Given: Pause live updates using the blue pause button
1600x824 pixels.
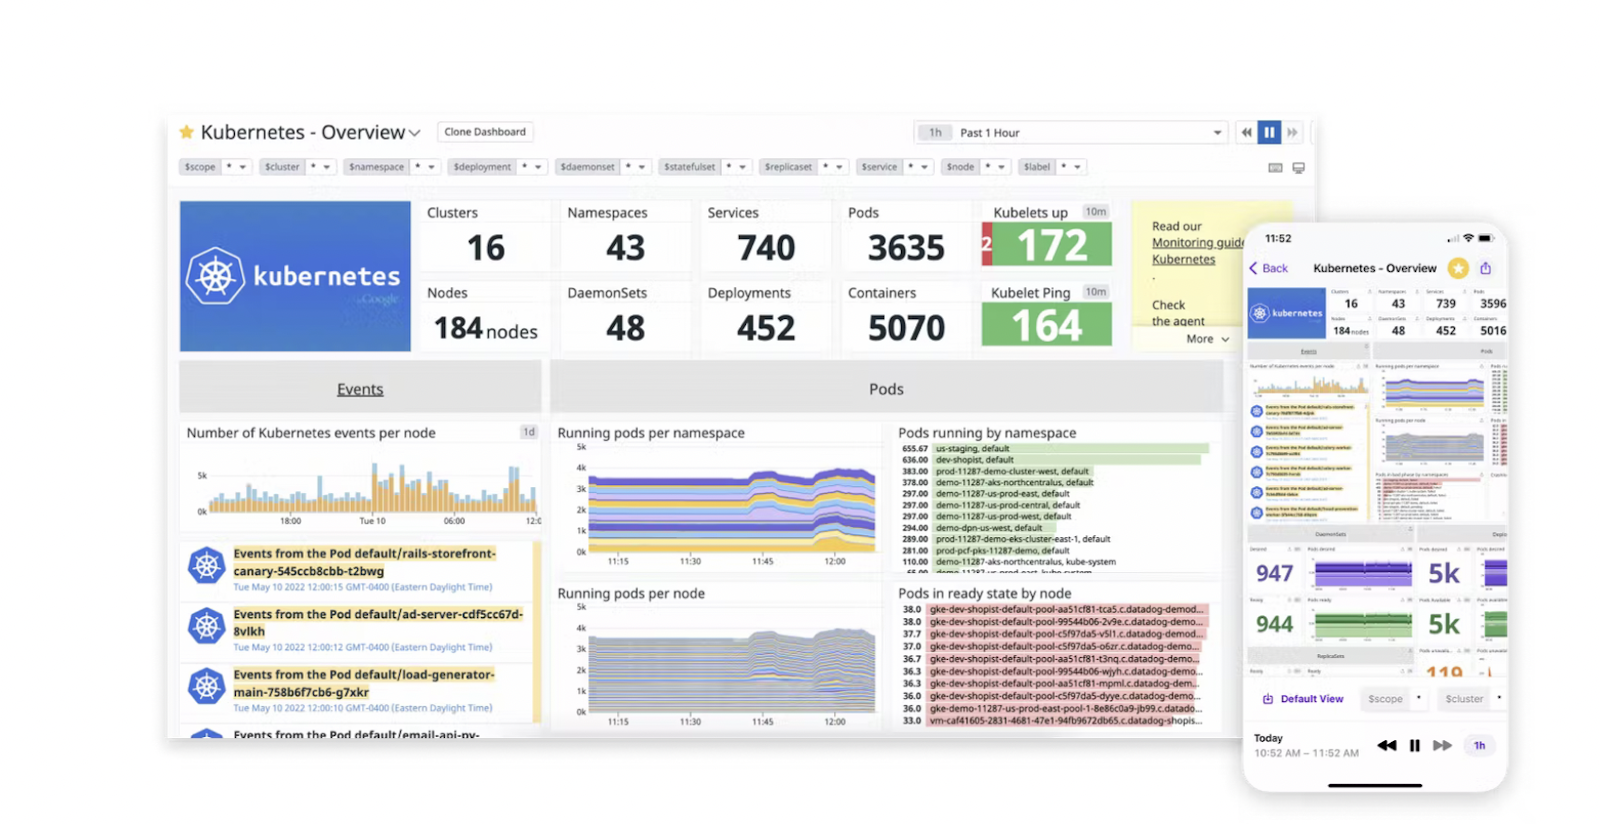Looking at the screenshot, I should [1269, 132].
